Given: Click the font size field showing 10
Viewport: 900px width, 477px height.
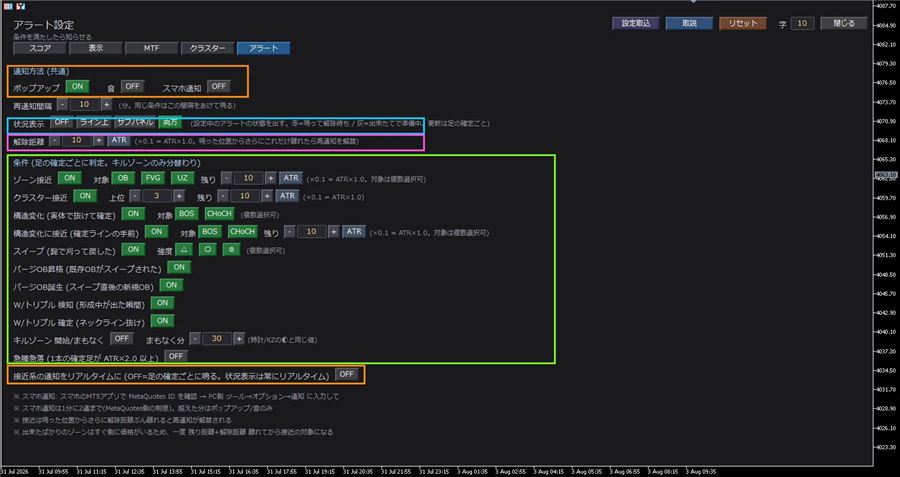Looking at the screenshot, I should click(x=802, y=24).
